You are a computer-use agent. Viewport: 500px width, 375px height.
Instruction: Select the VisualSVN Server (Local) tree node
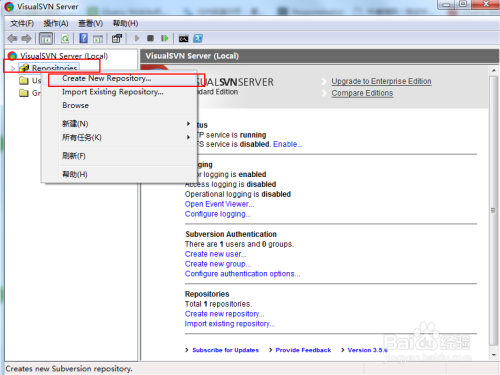point(64,56)
